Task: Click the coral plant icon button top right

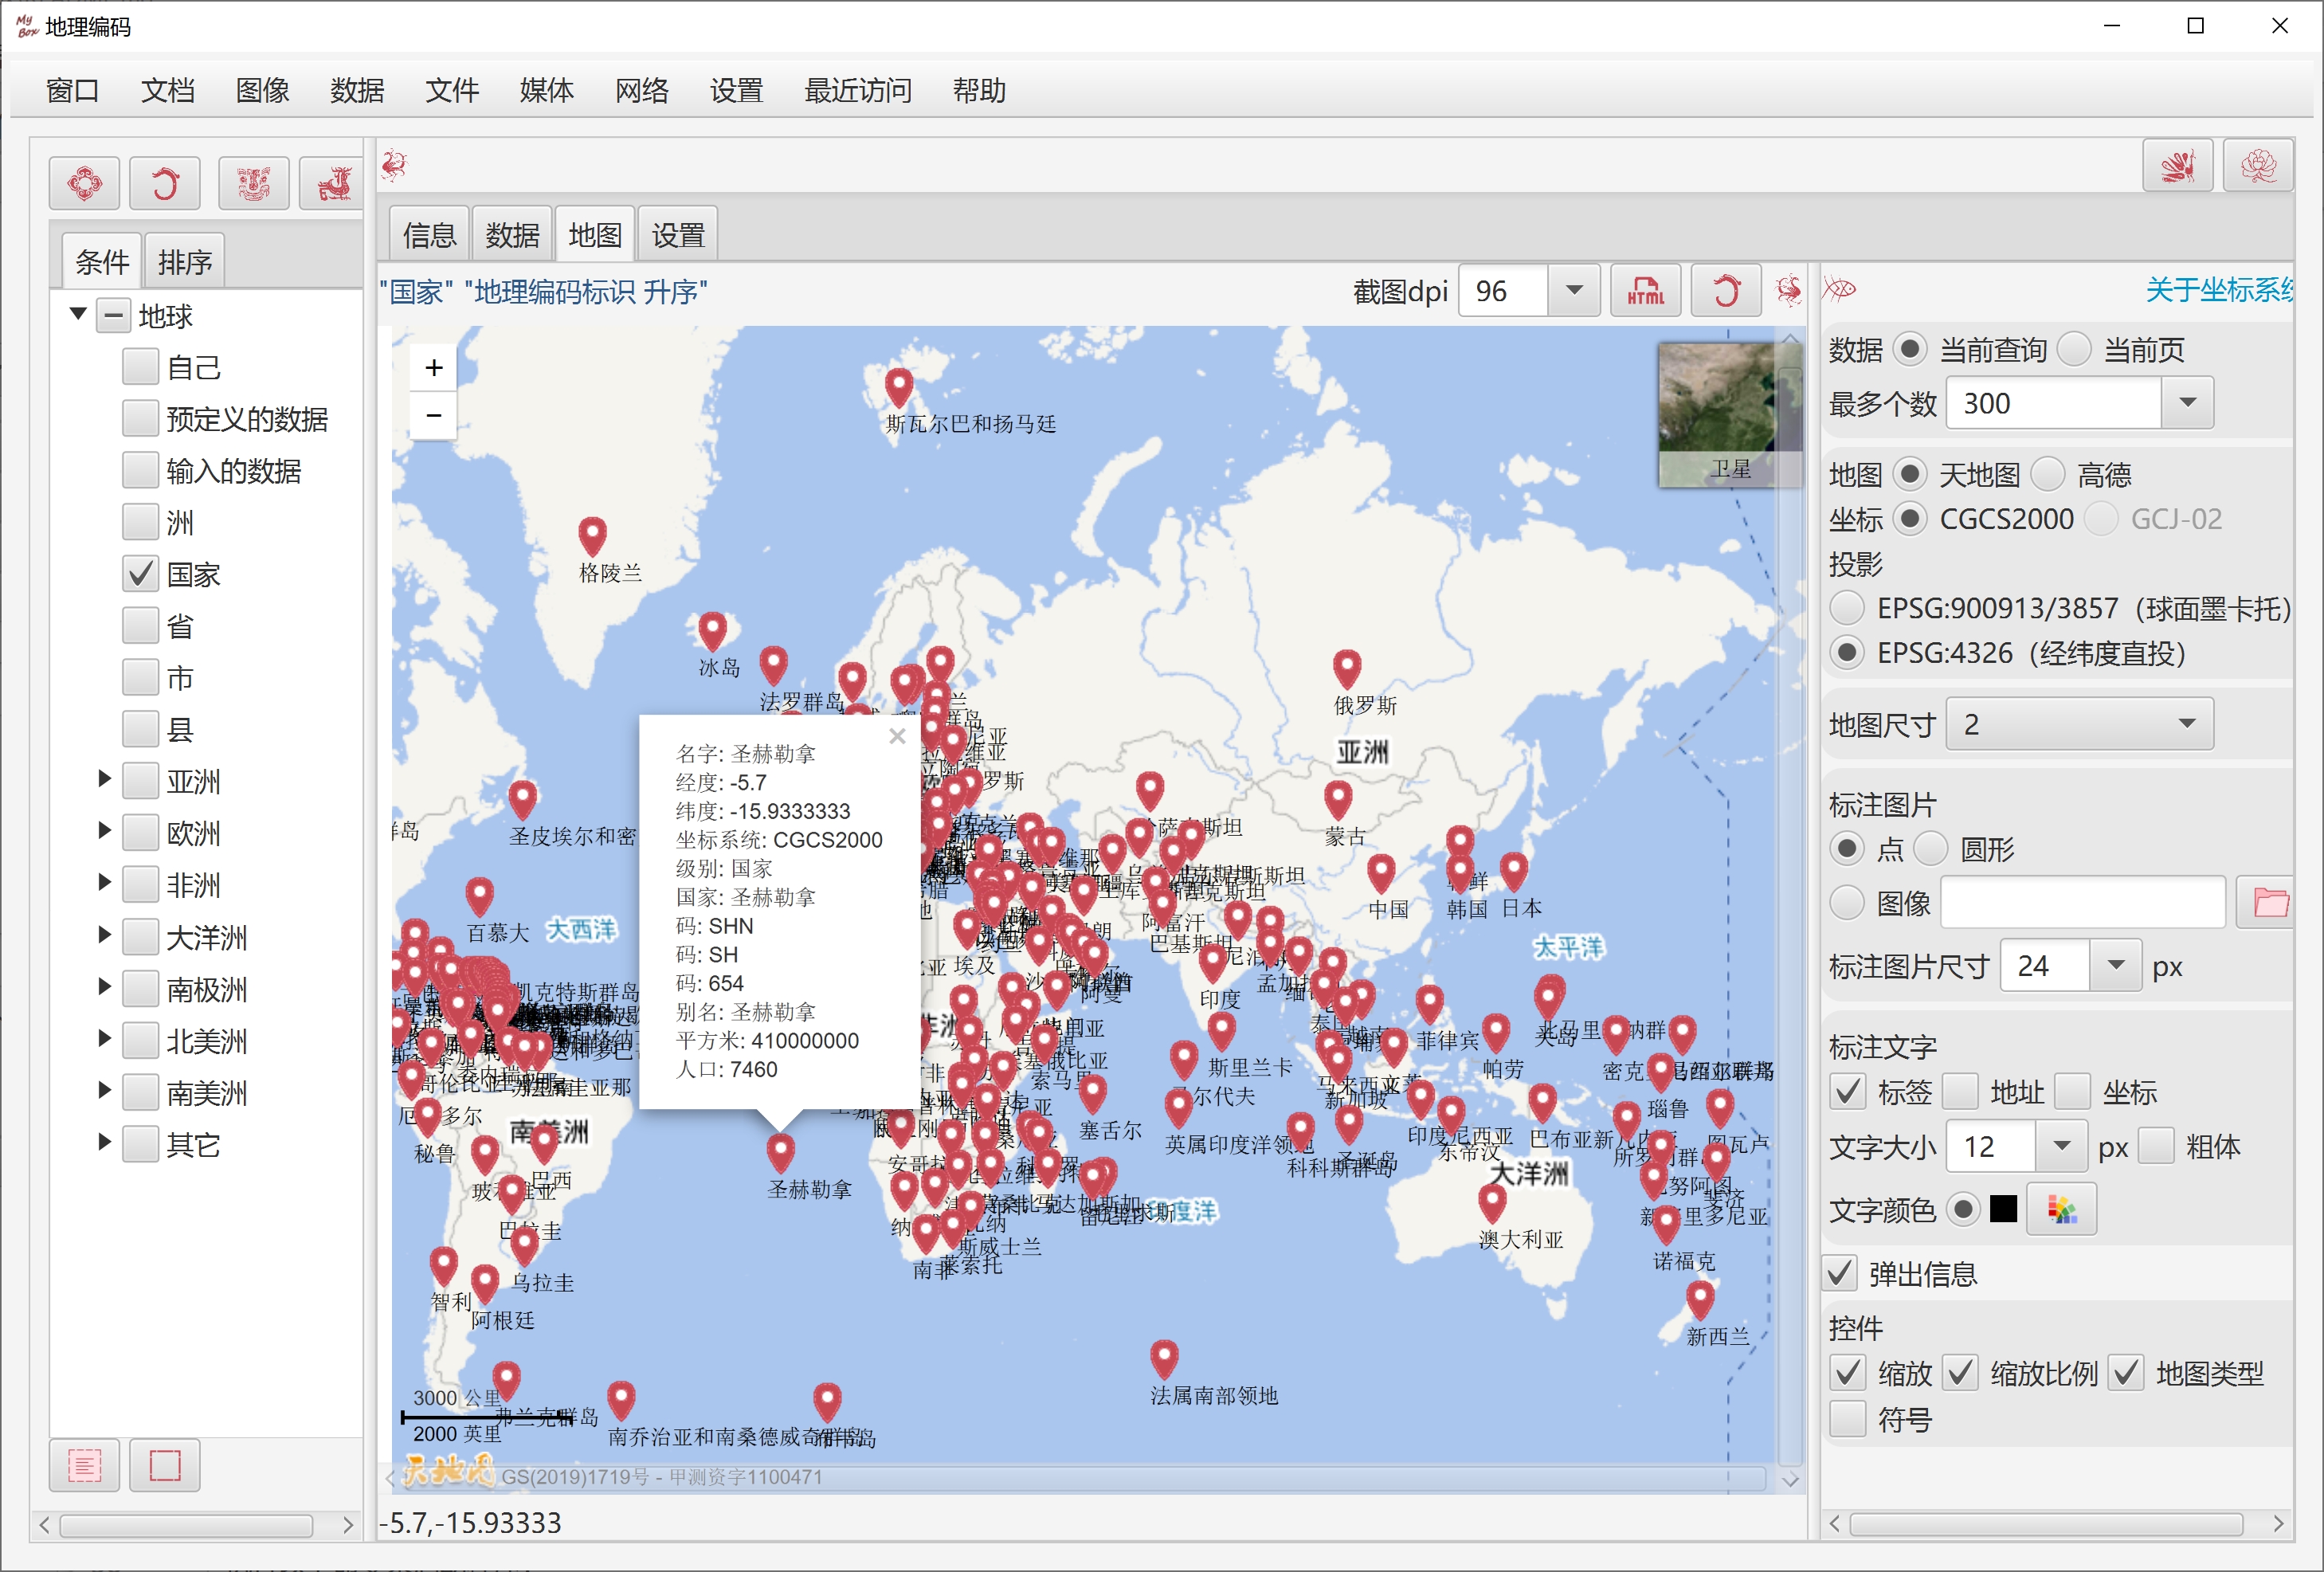Action: tap(2177, 165)
